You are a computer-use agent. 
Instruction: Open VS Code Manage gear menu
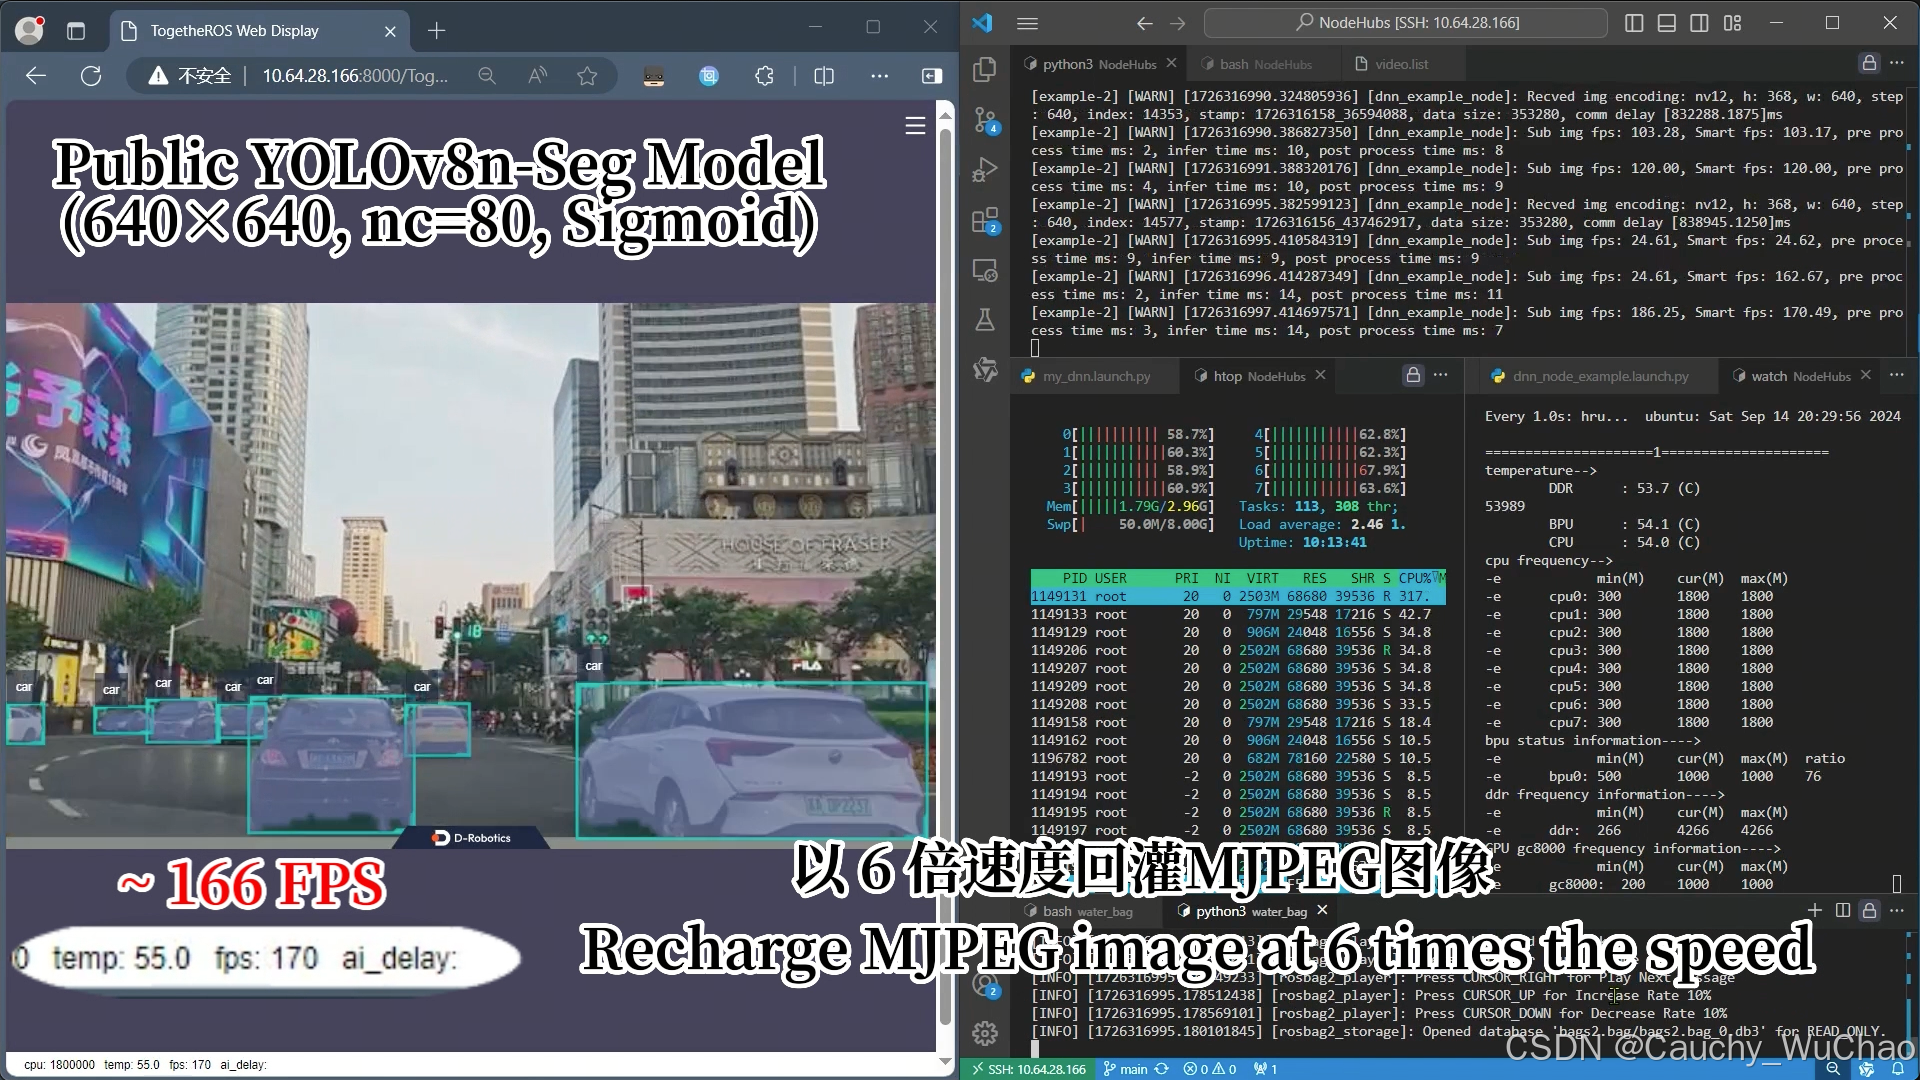985,1033
